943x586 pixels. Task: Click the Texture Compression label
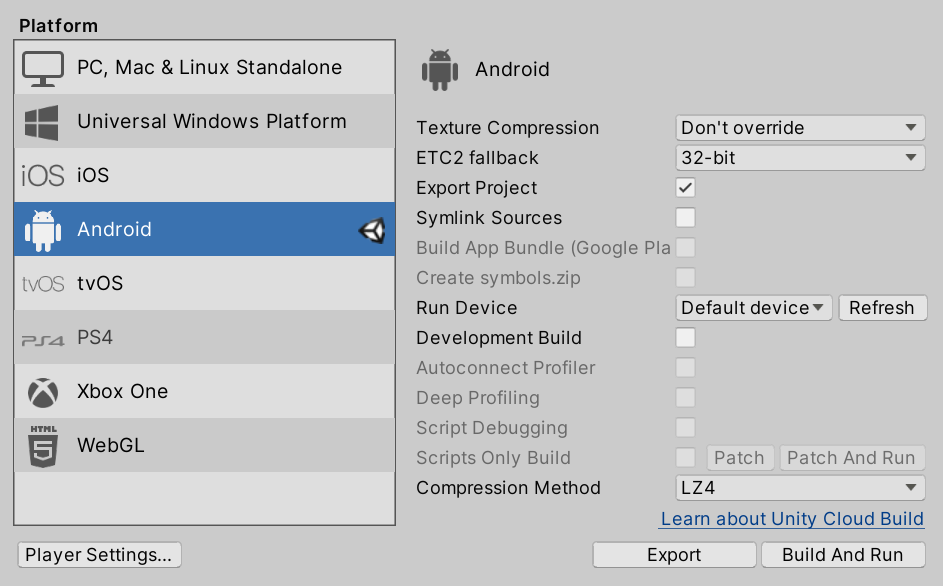click(508, 128)
